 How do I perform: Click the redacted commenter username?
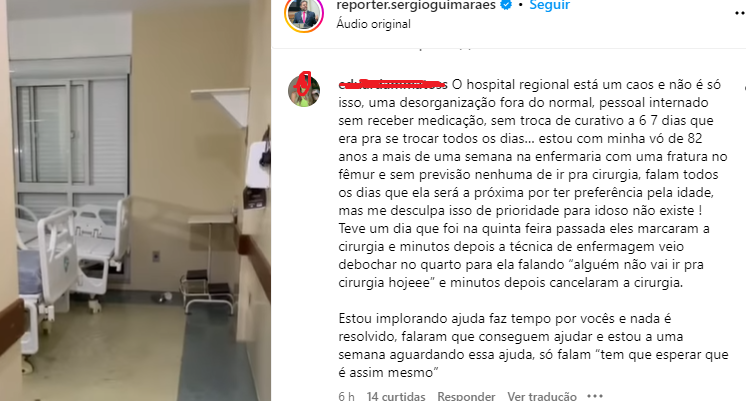[x=393, y=85]
